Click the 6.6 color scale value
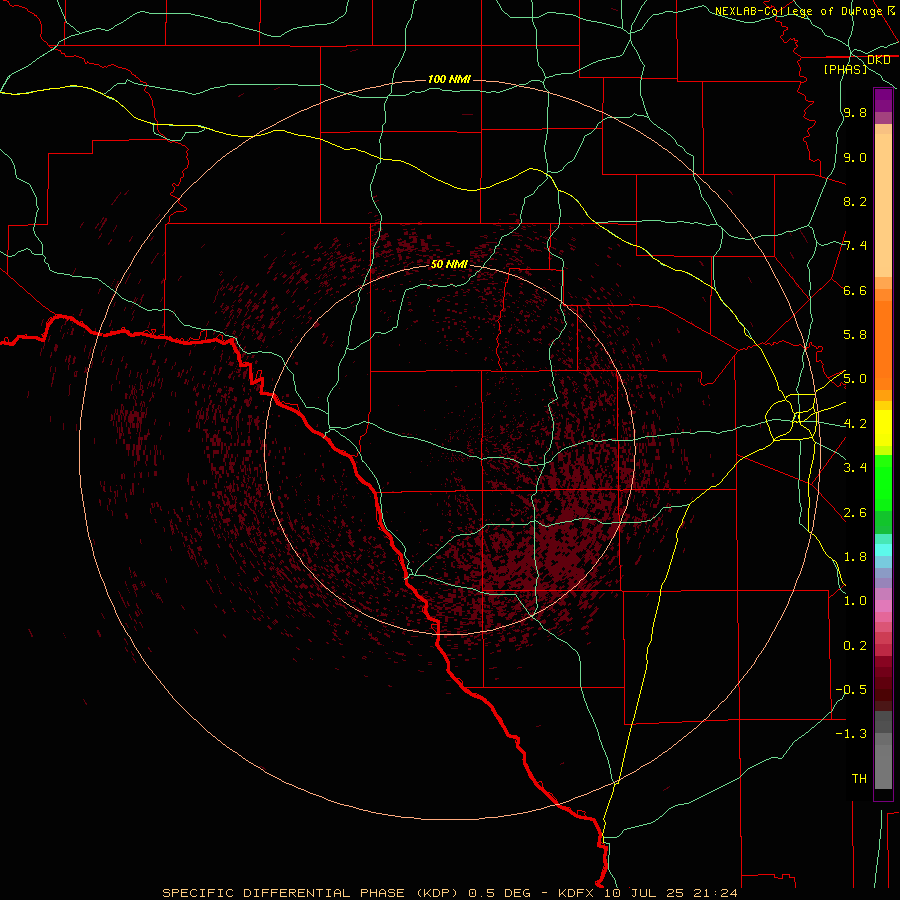This screenshot has width=900, height=900. (x=855, y=290)
